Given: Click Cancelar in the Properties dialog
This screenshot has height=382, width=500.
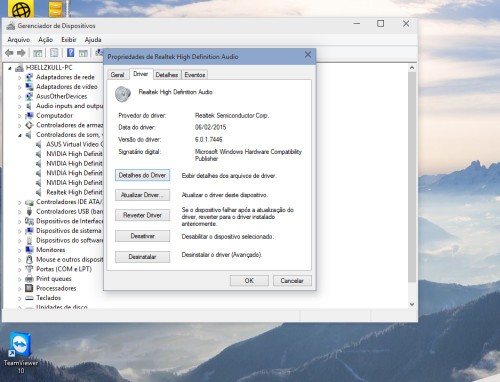Looking at the screenshot, I should pos(292,281).
